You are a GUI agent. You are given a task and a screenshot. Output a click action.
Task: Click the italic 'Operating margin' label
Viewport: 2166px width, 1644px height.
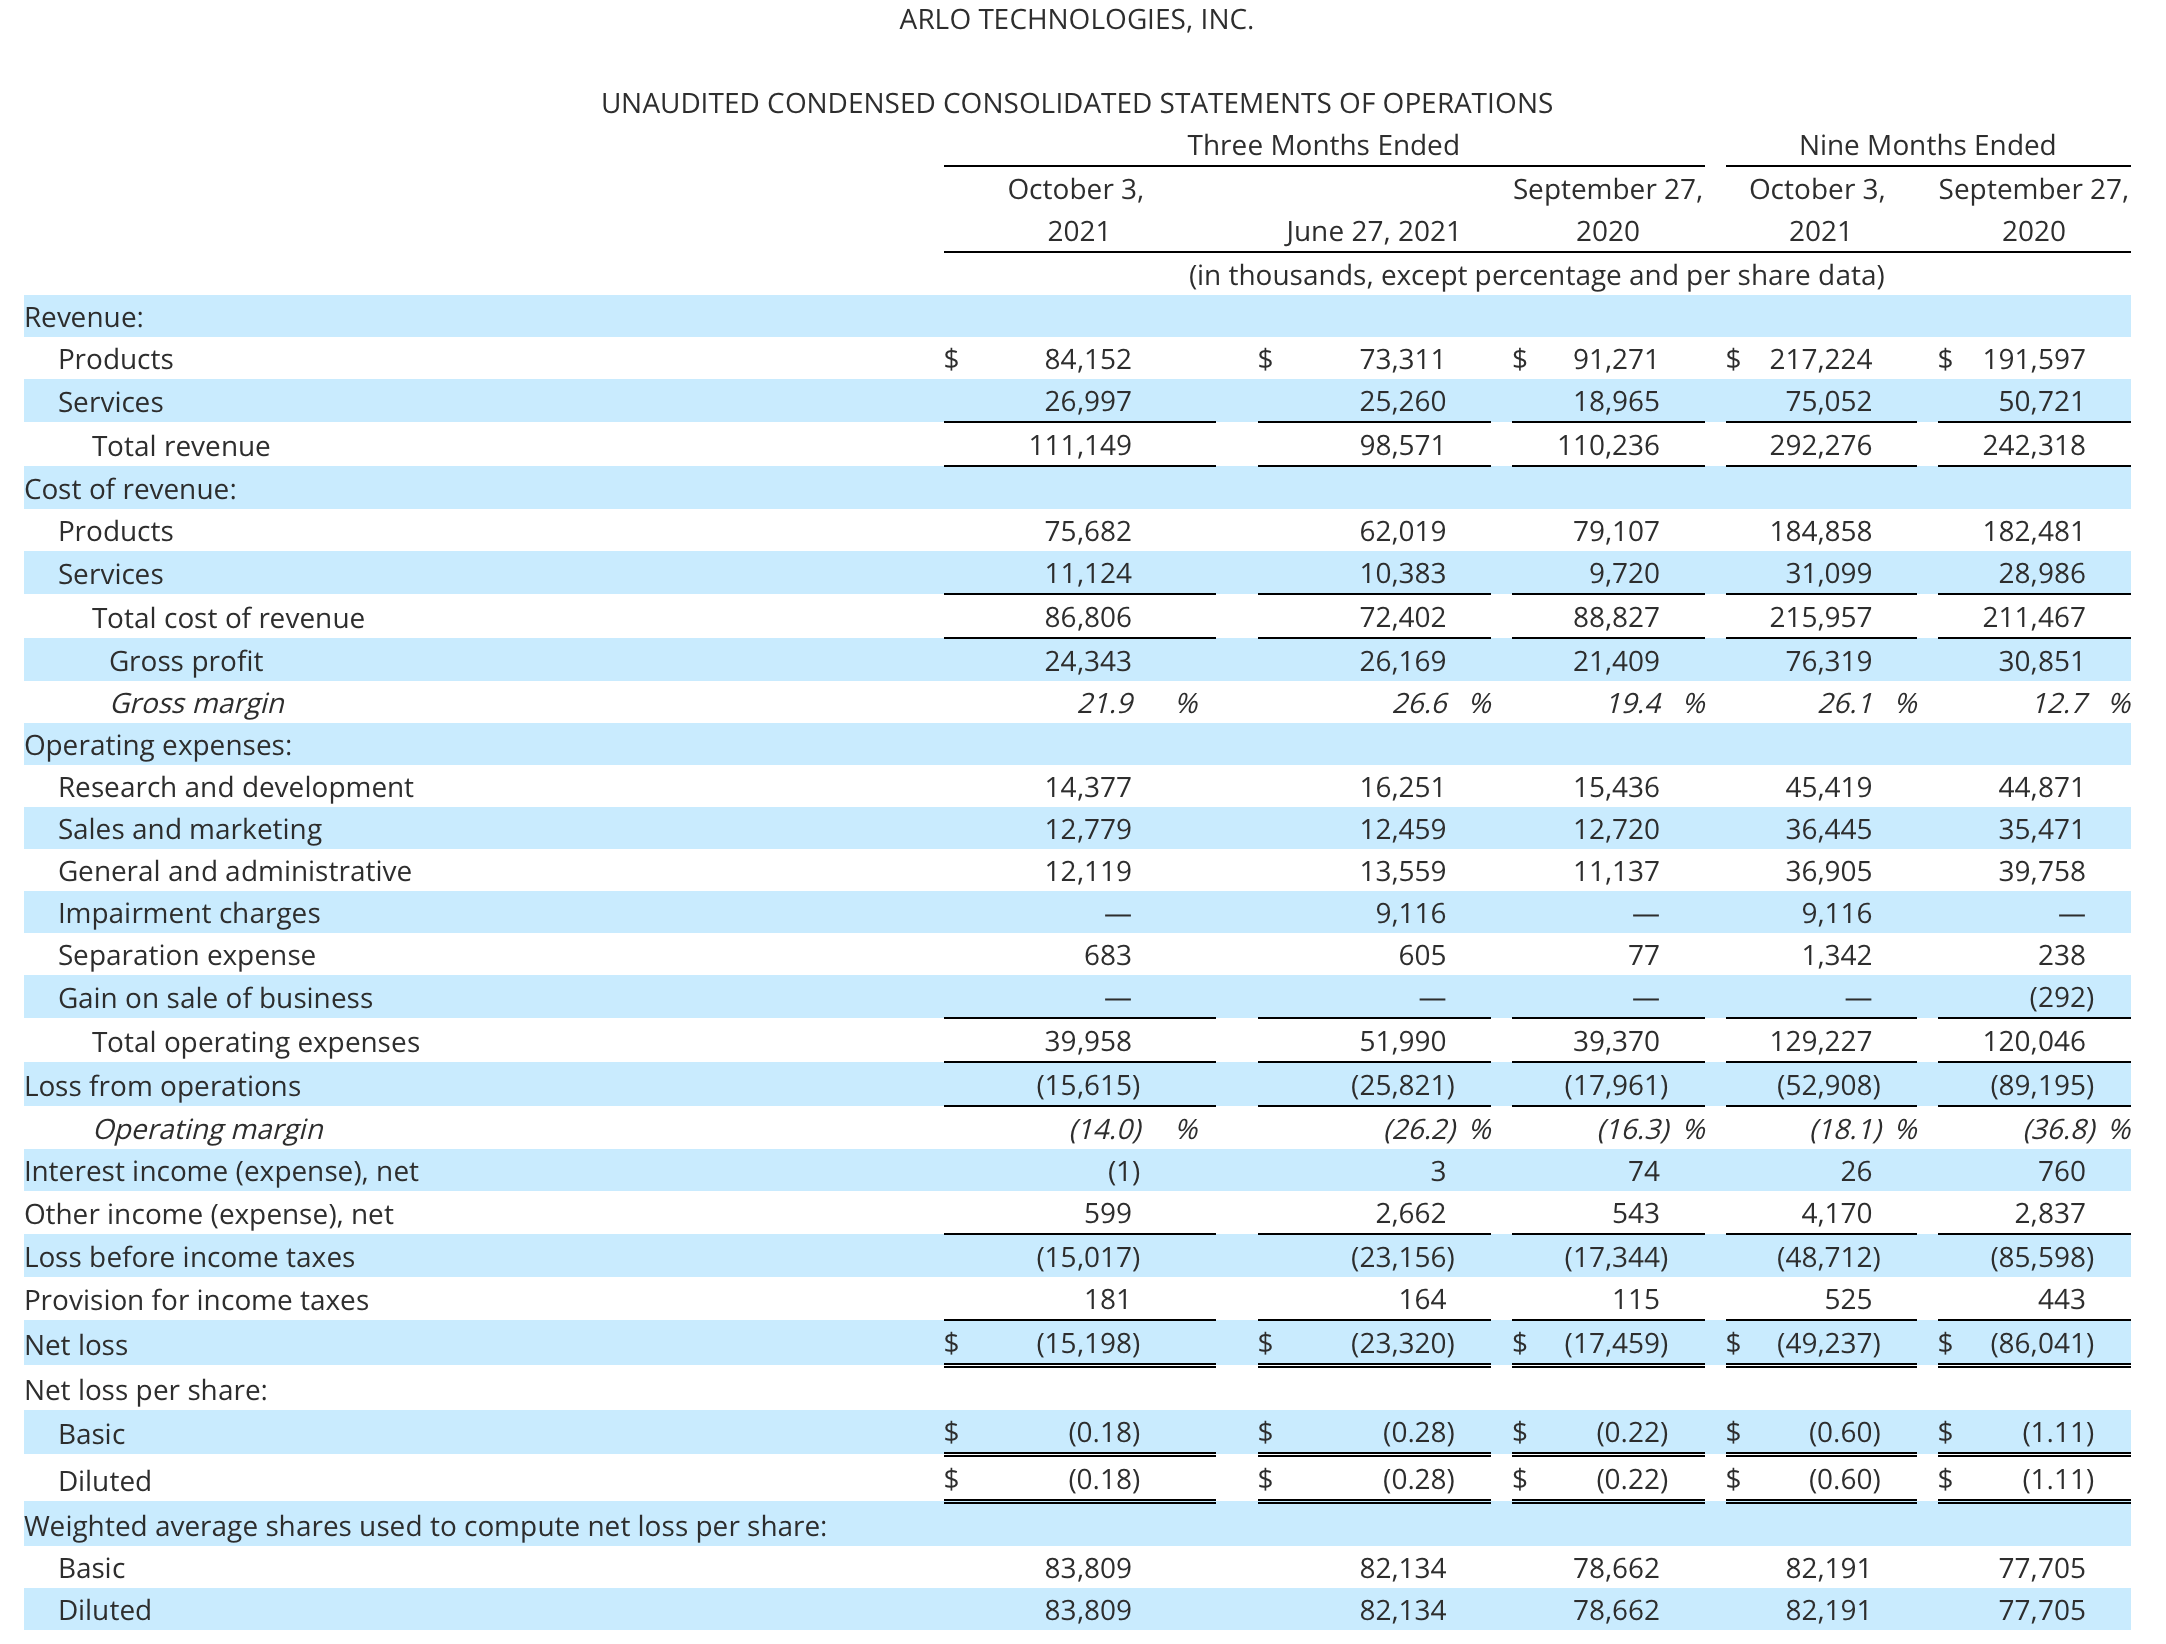[x=208, y=1129]
